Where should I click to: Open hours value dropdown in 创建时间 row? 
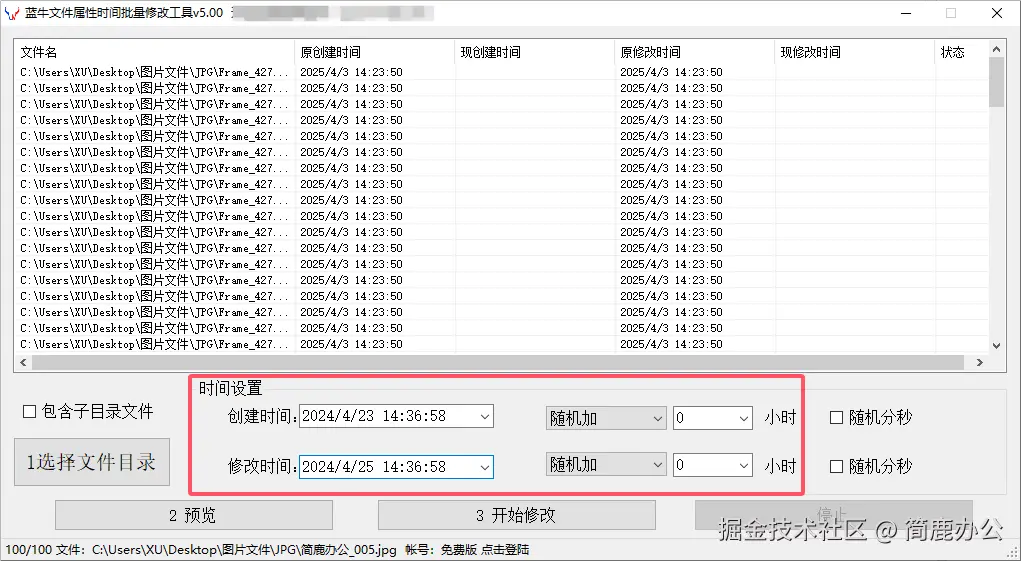coord(744,418)
